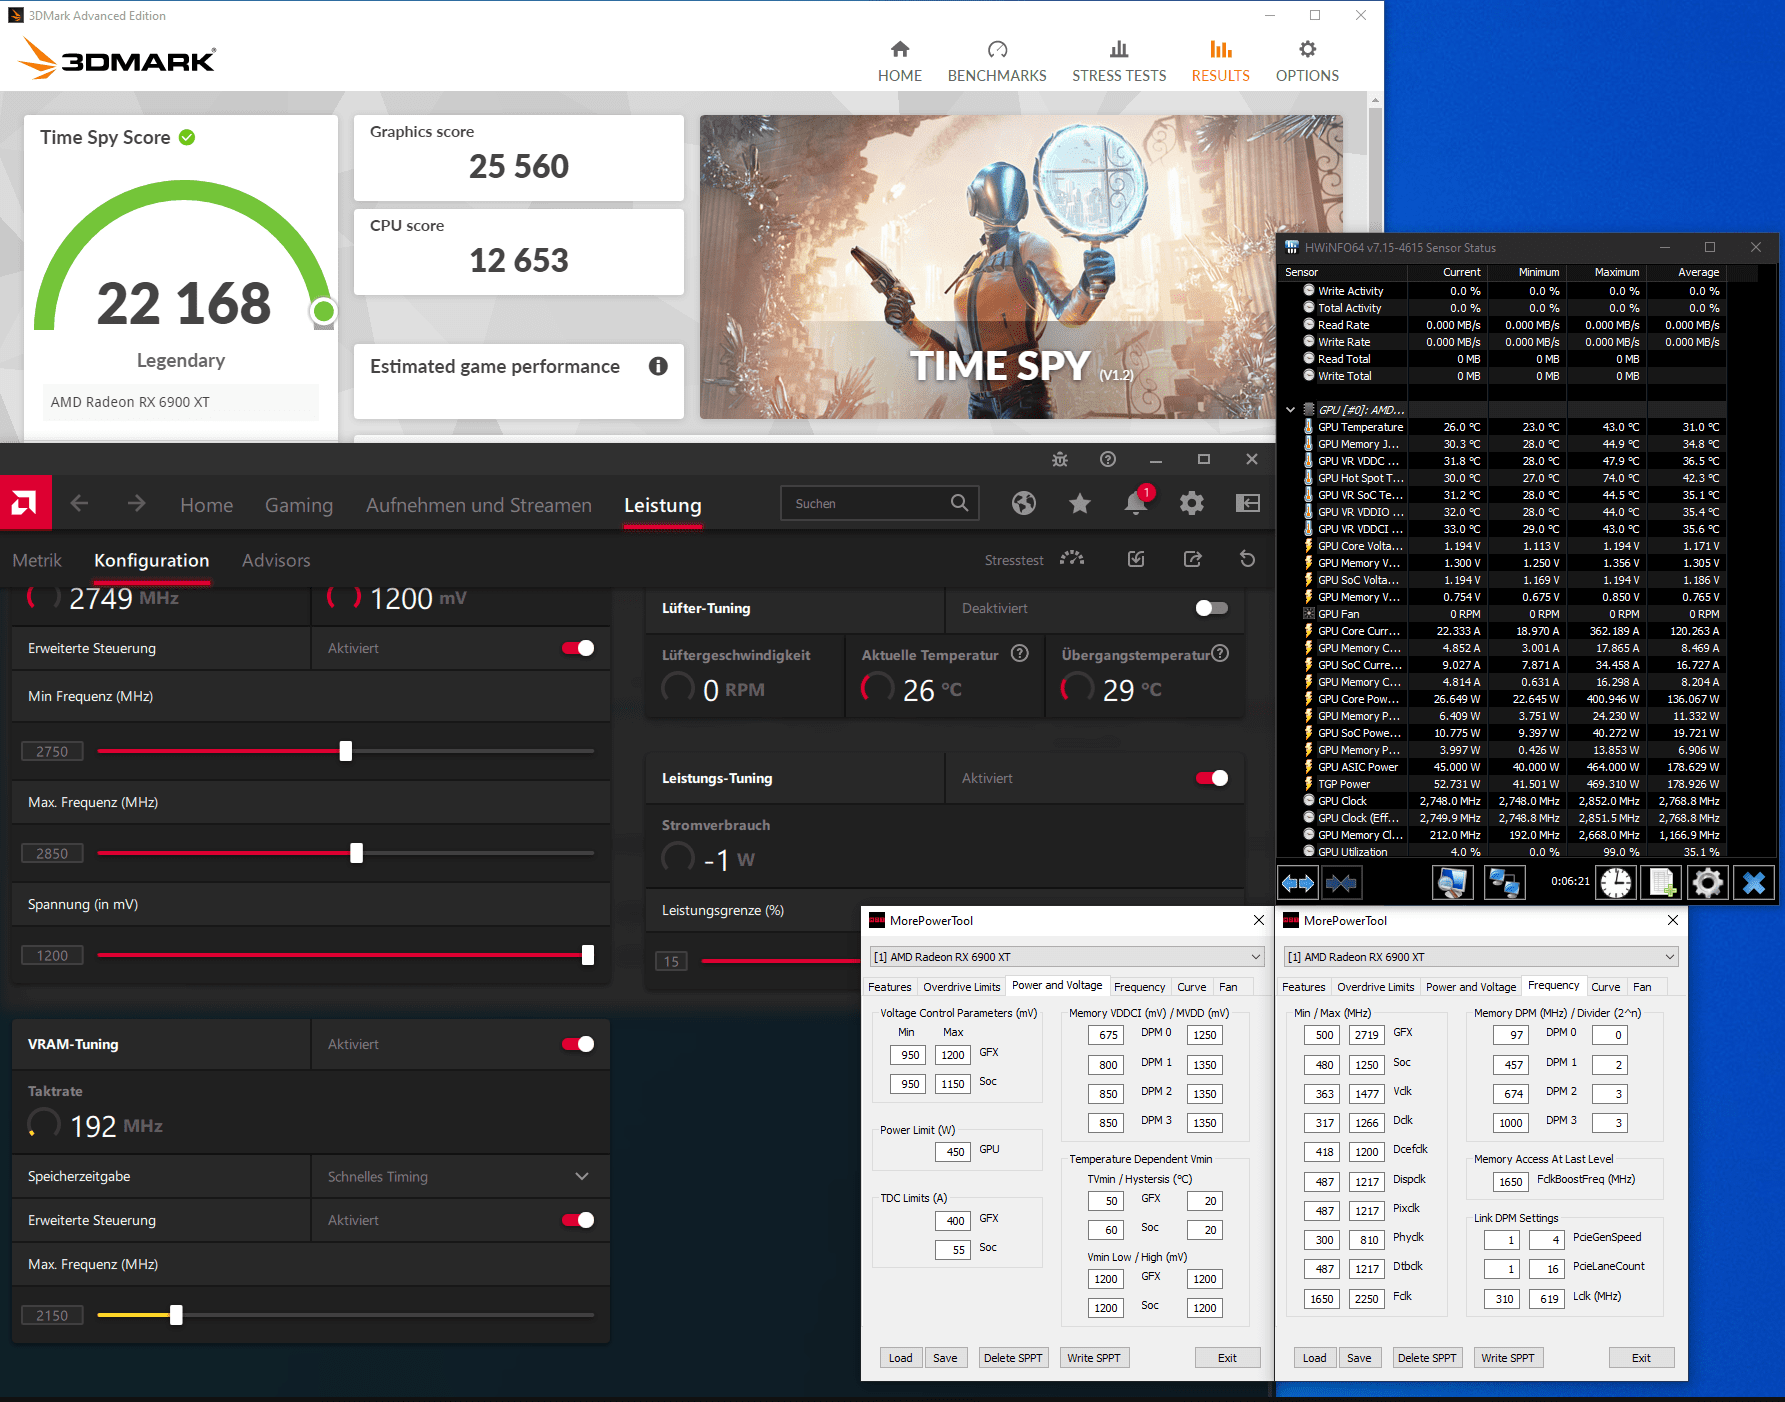Click HWiNFO save log icon
1785x1402 pixels.
(x=1662, y=883)
